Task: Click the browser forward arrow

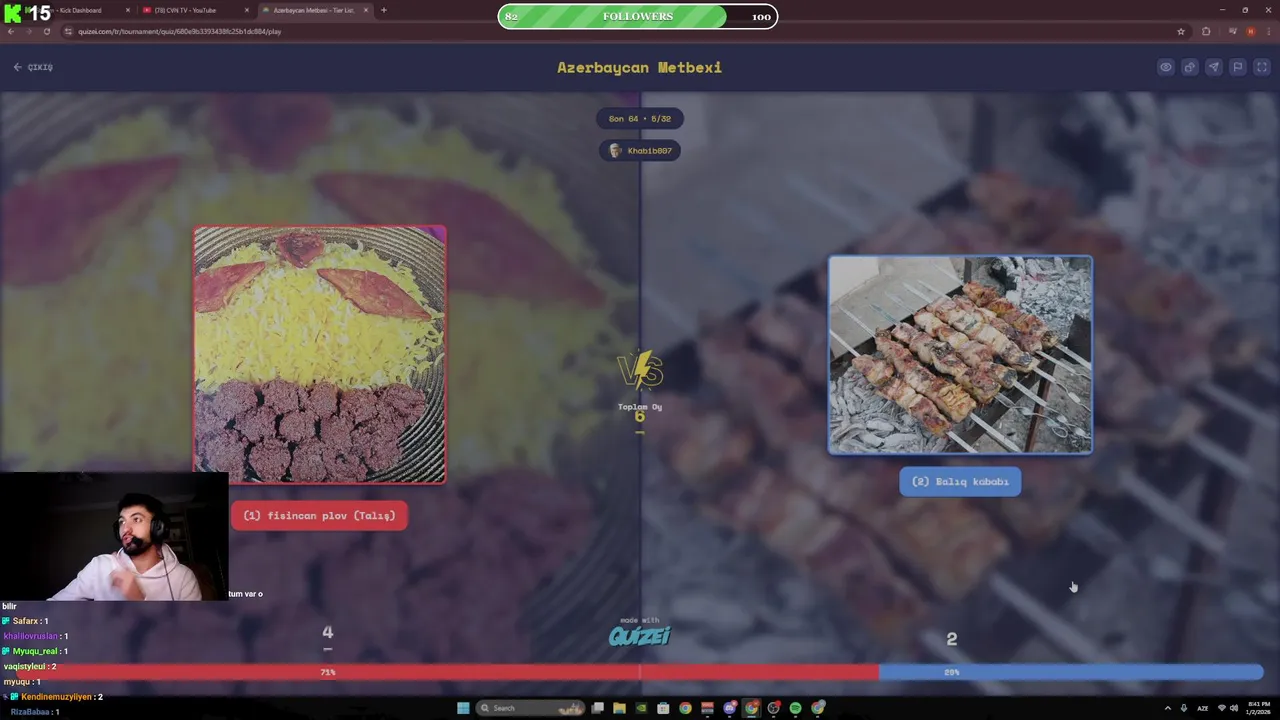Action: (x=29, y=31)
